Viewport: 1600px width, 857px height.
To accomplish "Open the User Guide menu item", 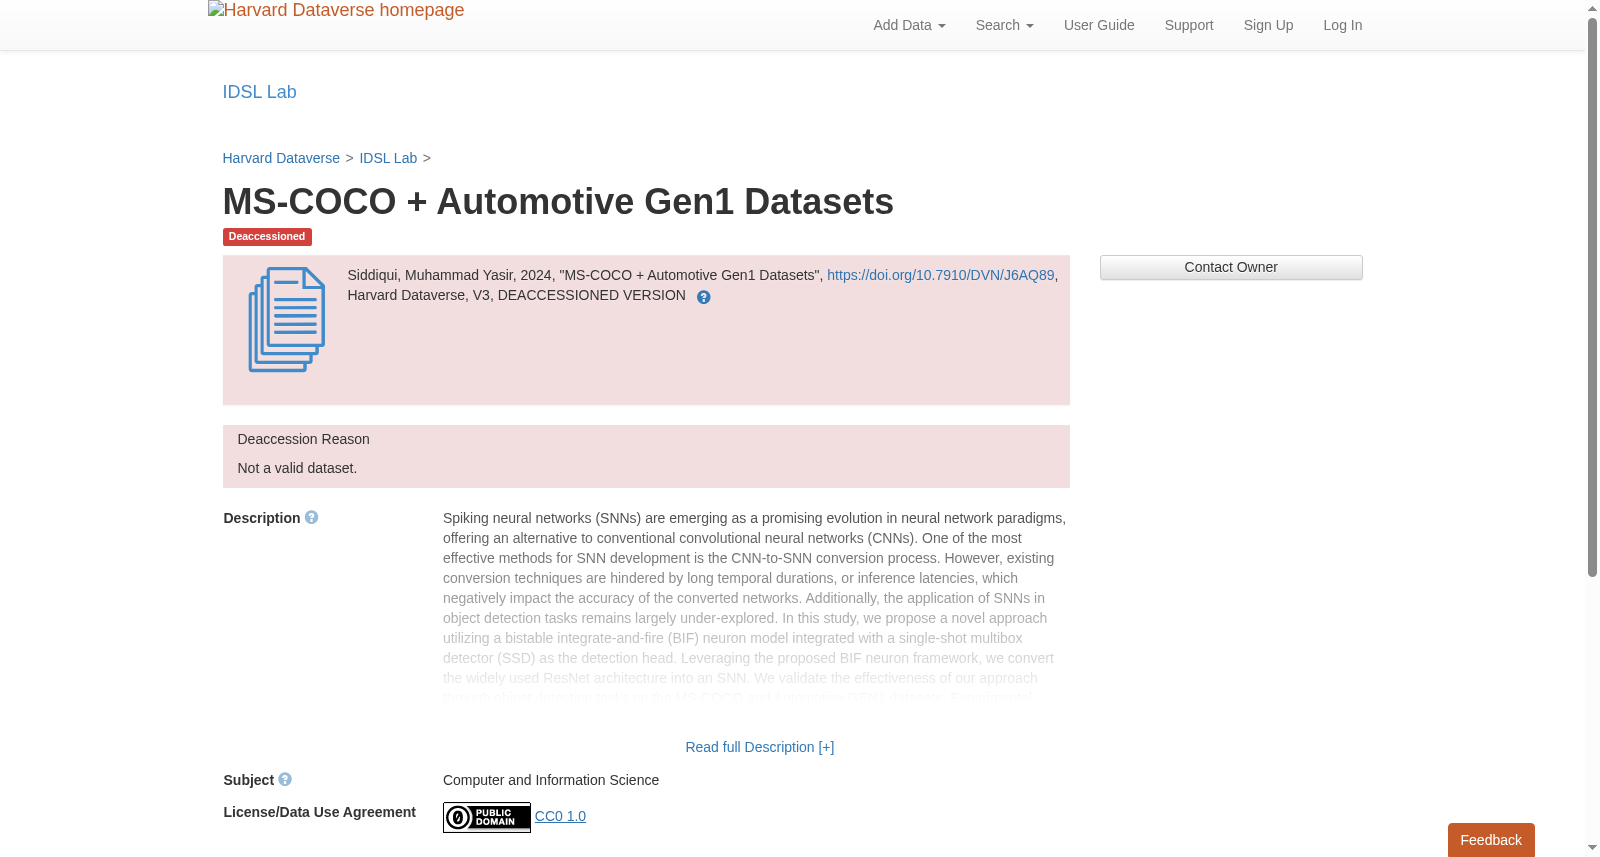I will tap(1099, 25).
